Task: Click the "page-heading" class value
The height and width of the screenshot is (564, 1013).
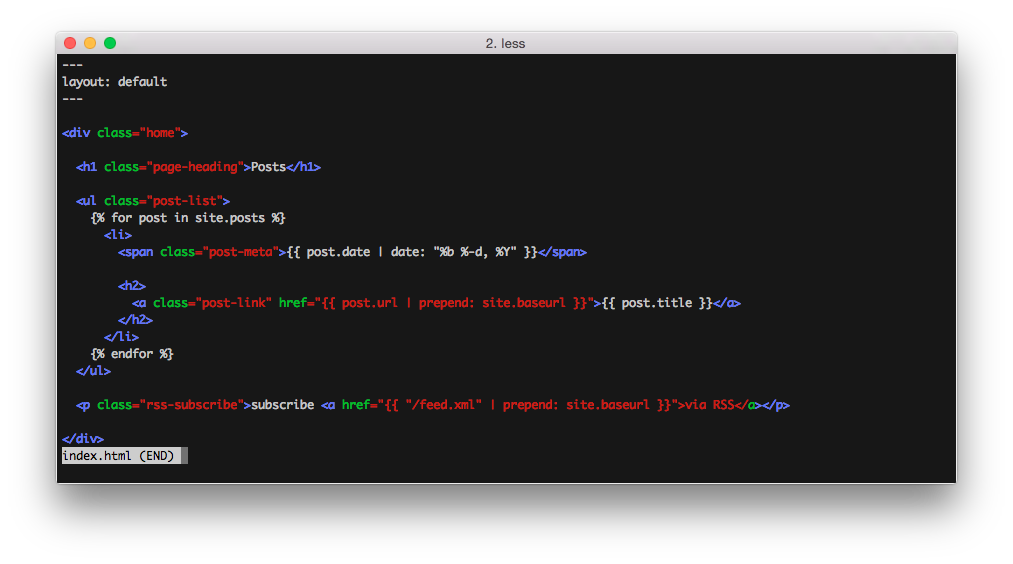Action: tap(195, 167)
